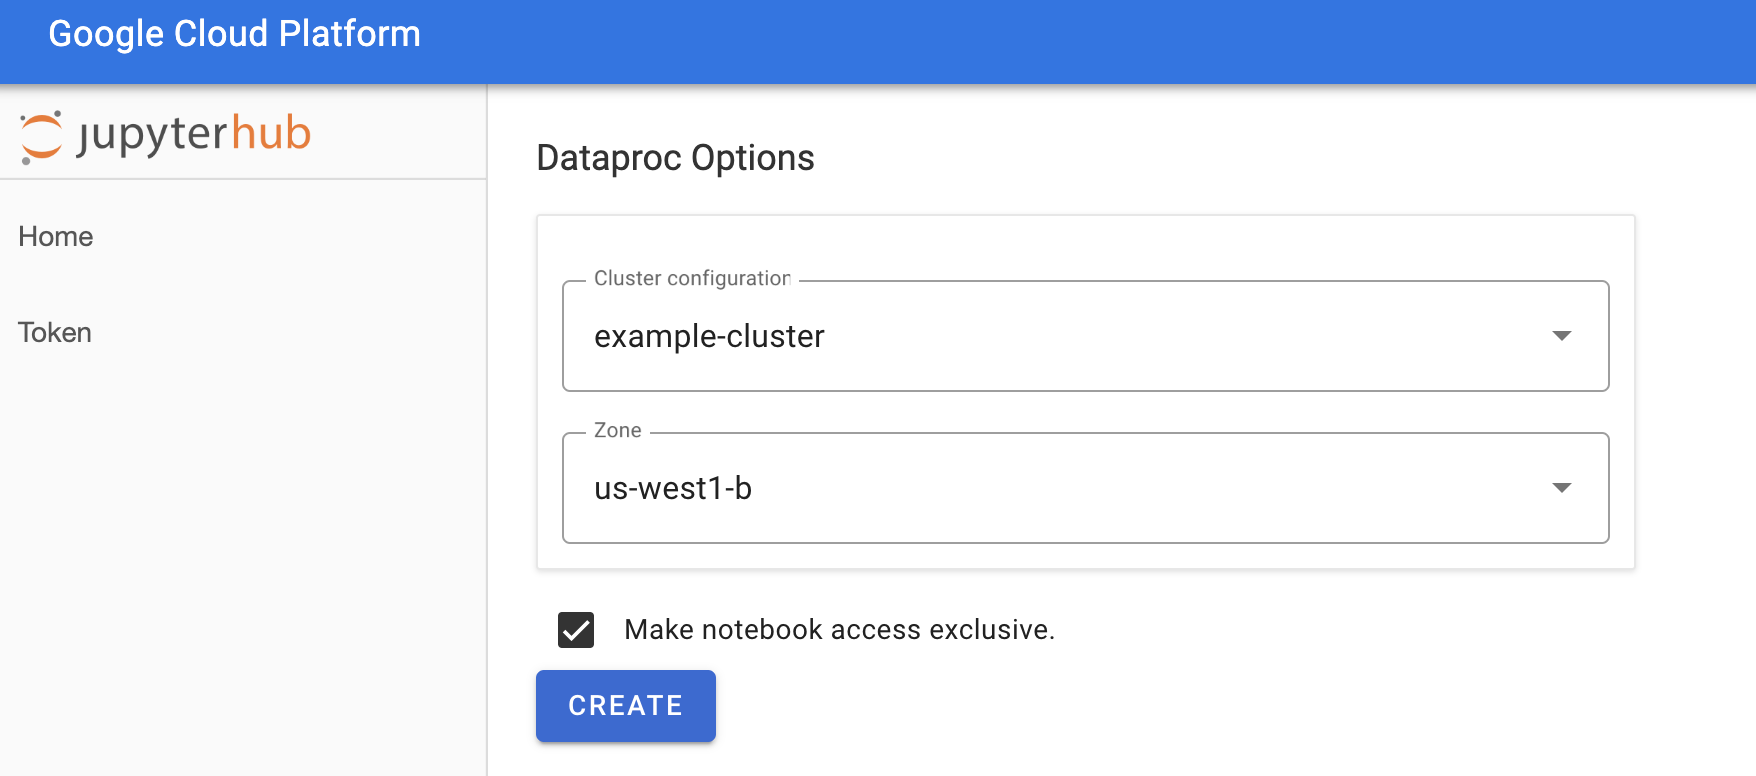This screenshot has width=1756, height=776.
Task: Select the example-cluster value text
Action: click(709, 337)
